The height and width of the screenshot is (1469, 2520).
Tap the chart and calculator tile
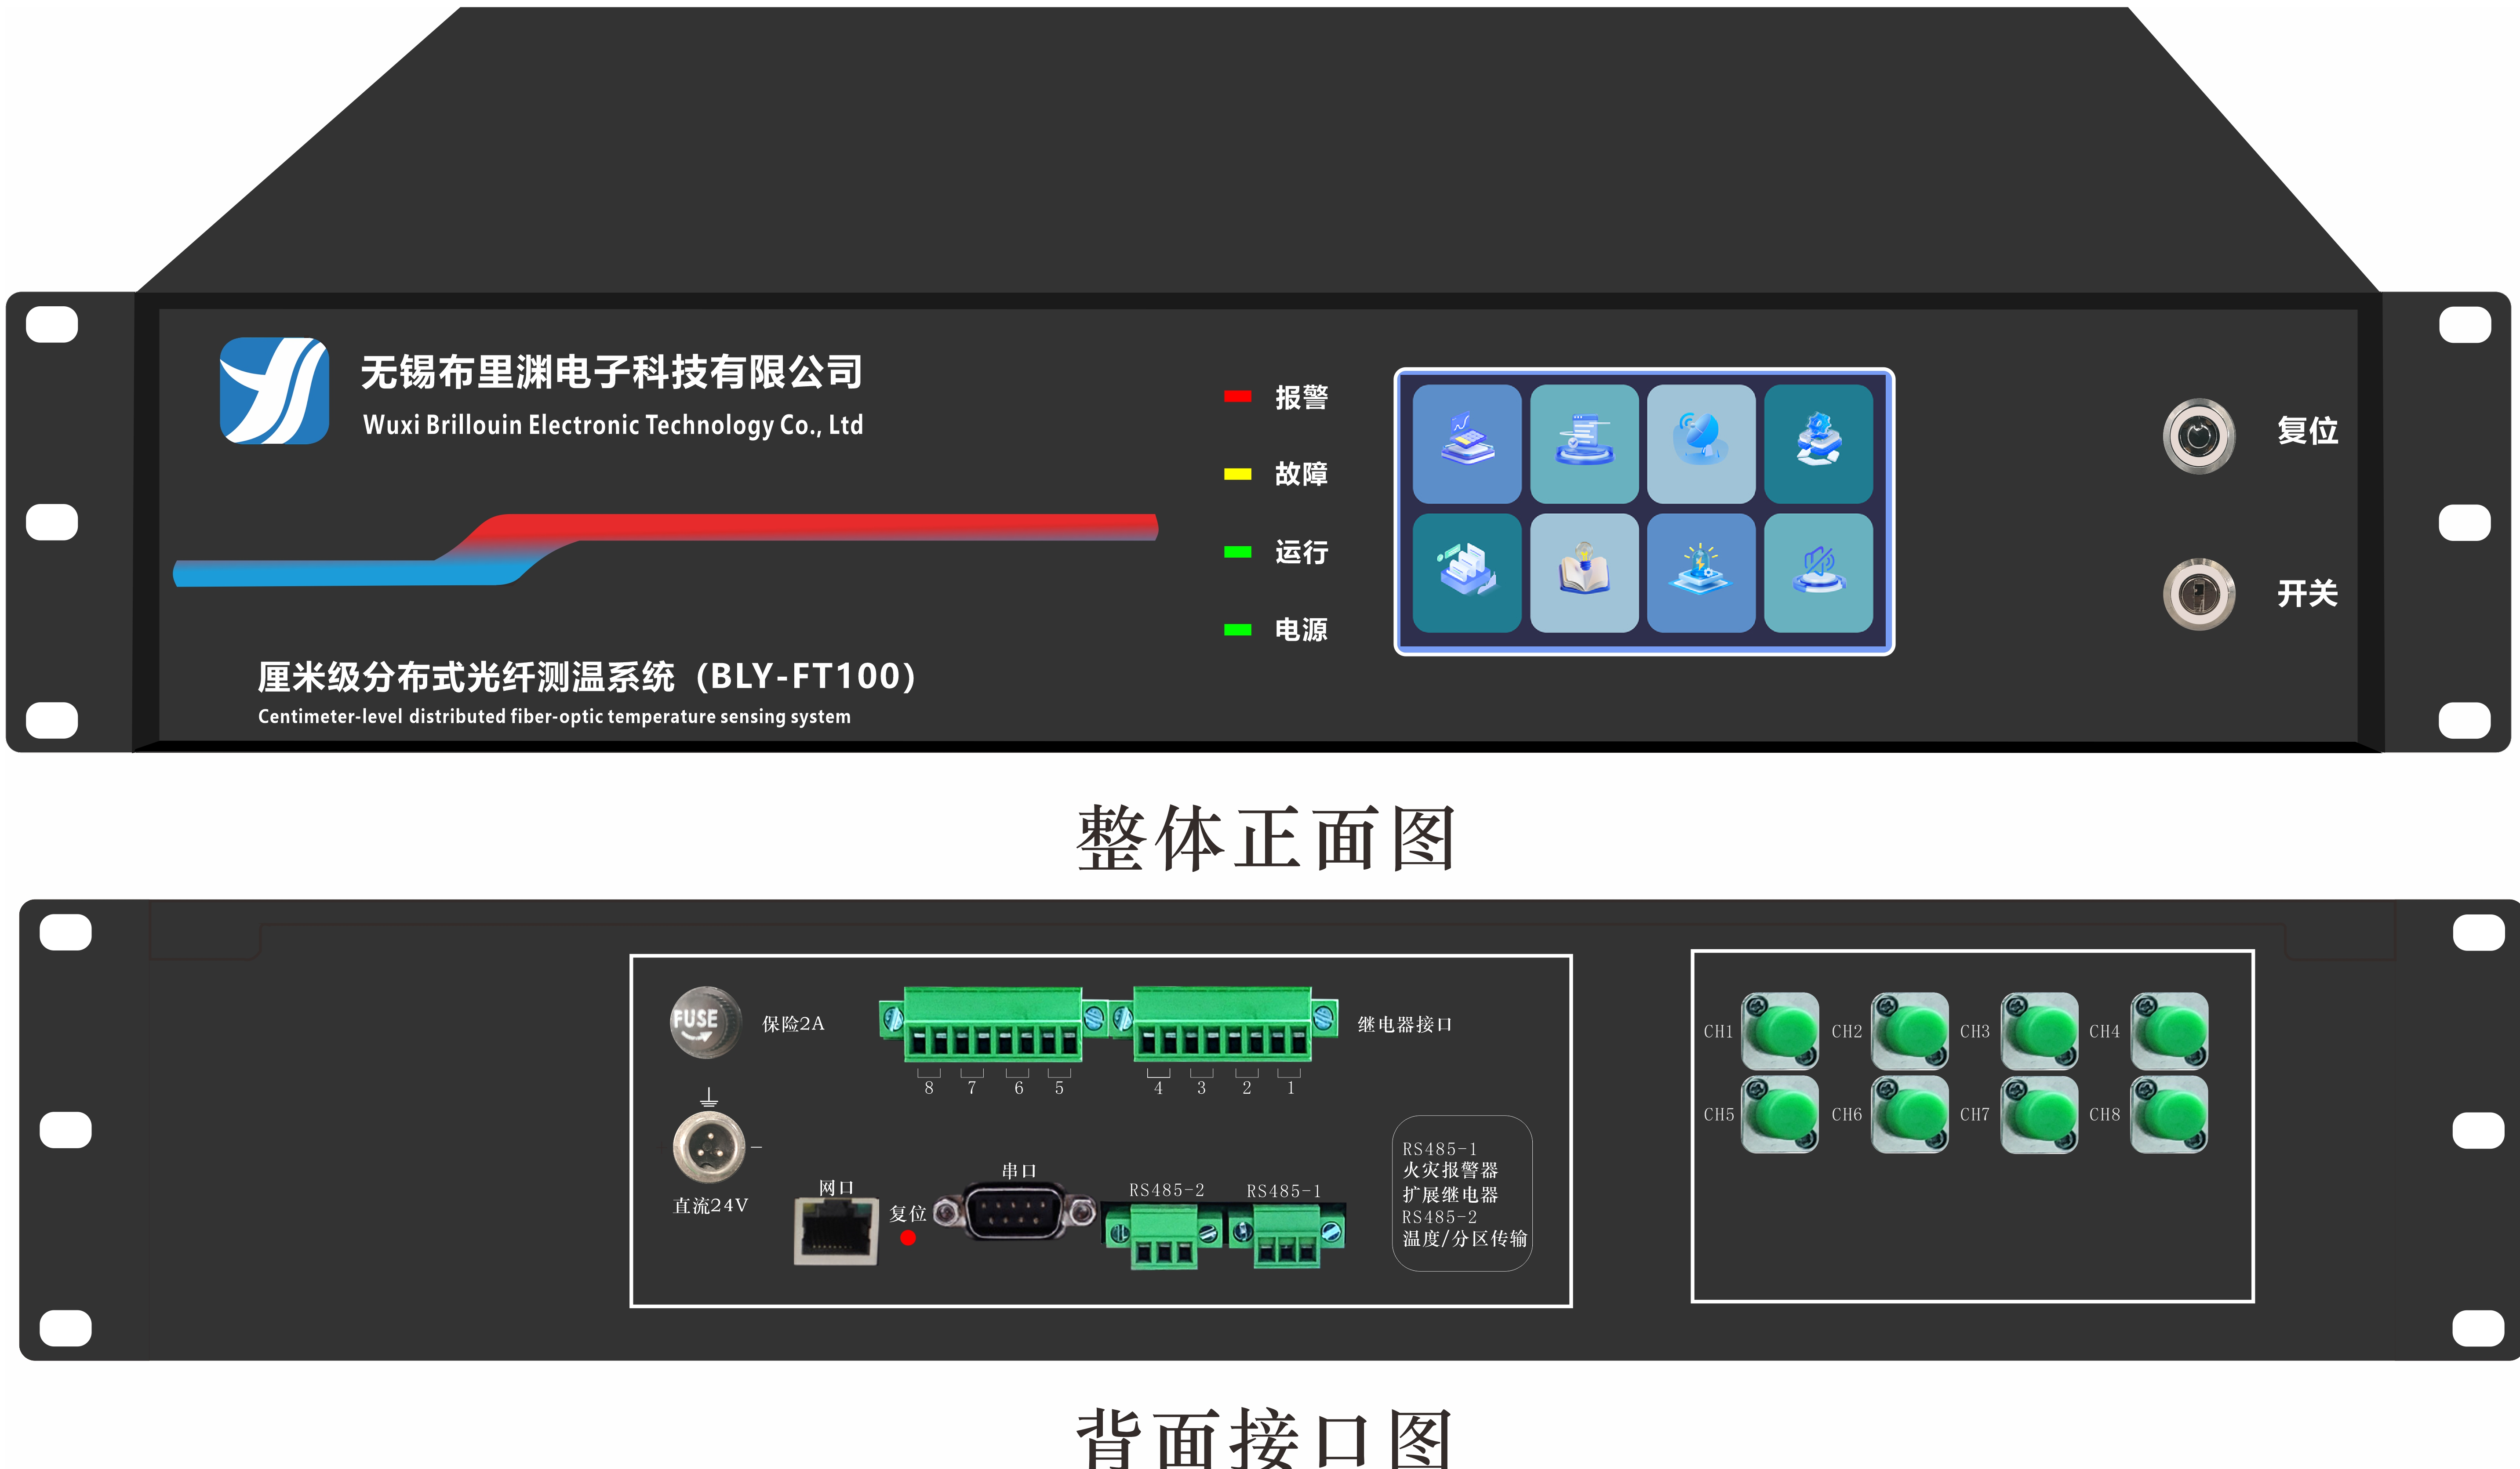pos(1466,444)
